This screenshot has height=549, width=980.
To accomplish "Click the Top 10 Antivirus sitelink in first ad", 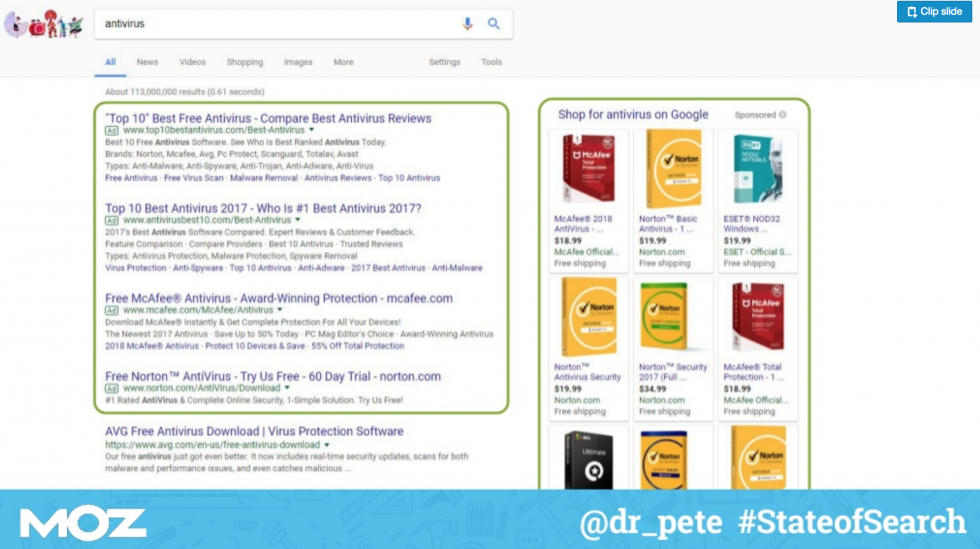I will click(x=409, y=178).
